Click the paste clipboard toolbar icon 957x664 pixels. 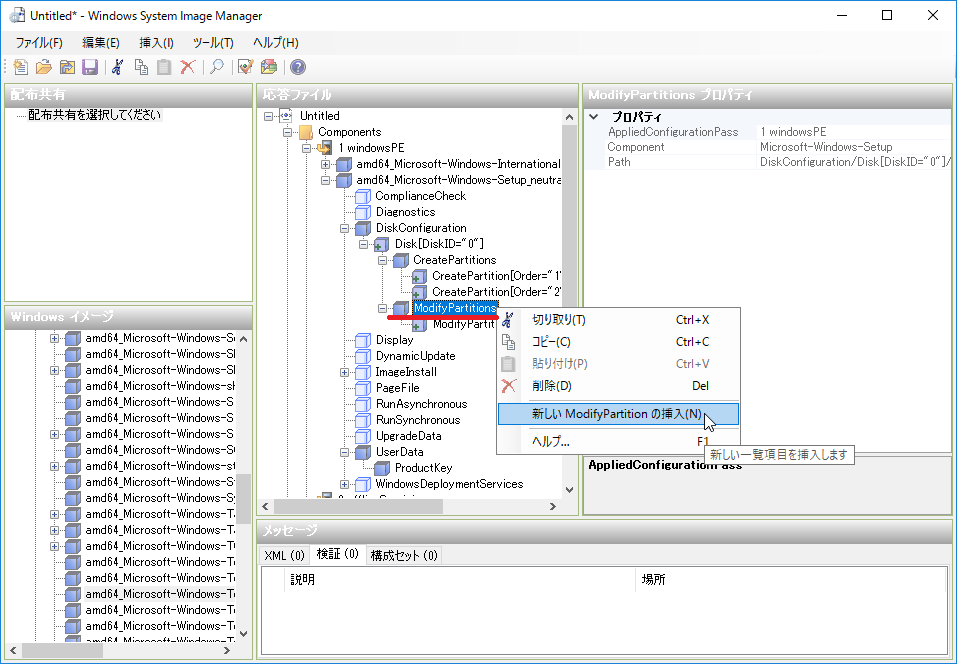click(x=164, y=67)
